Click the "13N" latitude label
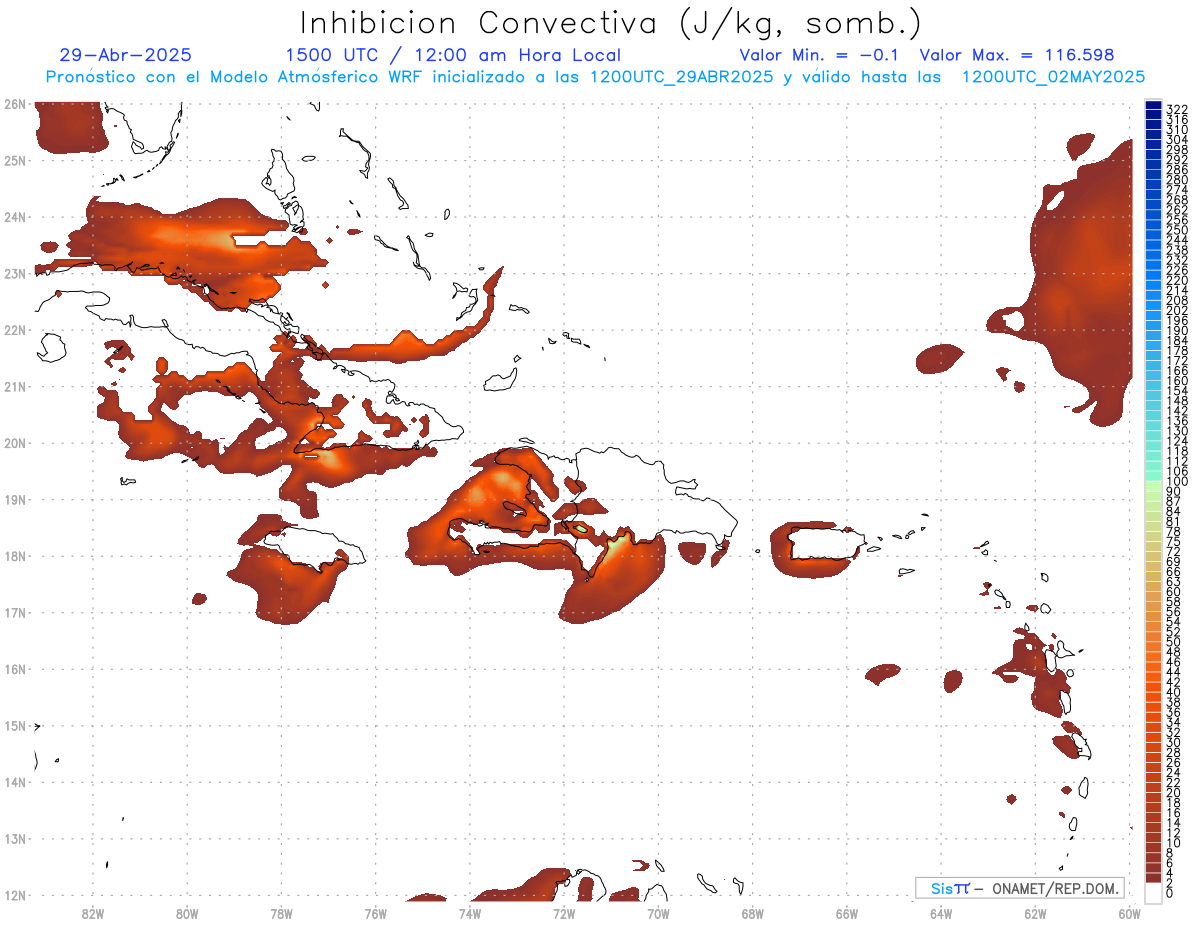This screenshot has width=1200, height=927. 15,838
